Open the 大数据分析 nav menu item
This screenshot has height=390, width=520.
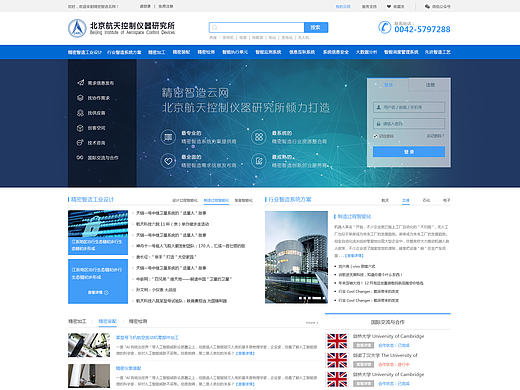click(x=366, y=52)
